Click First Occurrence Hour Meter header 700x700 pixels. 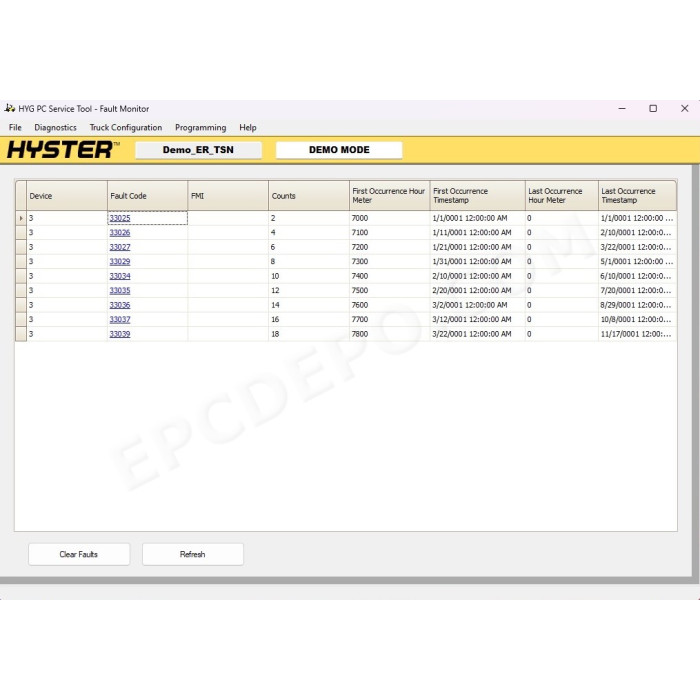tap(390, 196)
